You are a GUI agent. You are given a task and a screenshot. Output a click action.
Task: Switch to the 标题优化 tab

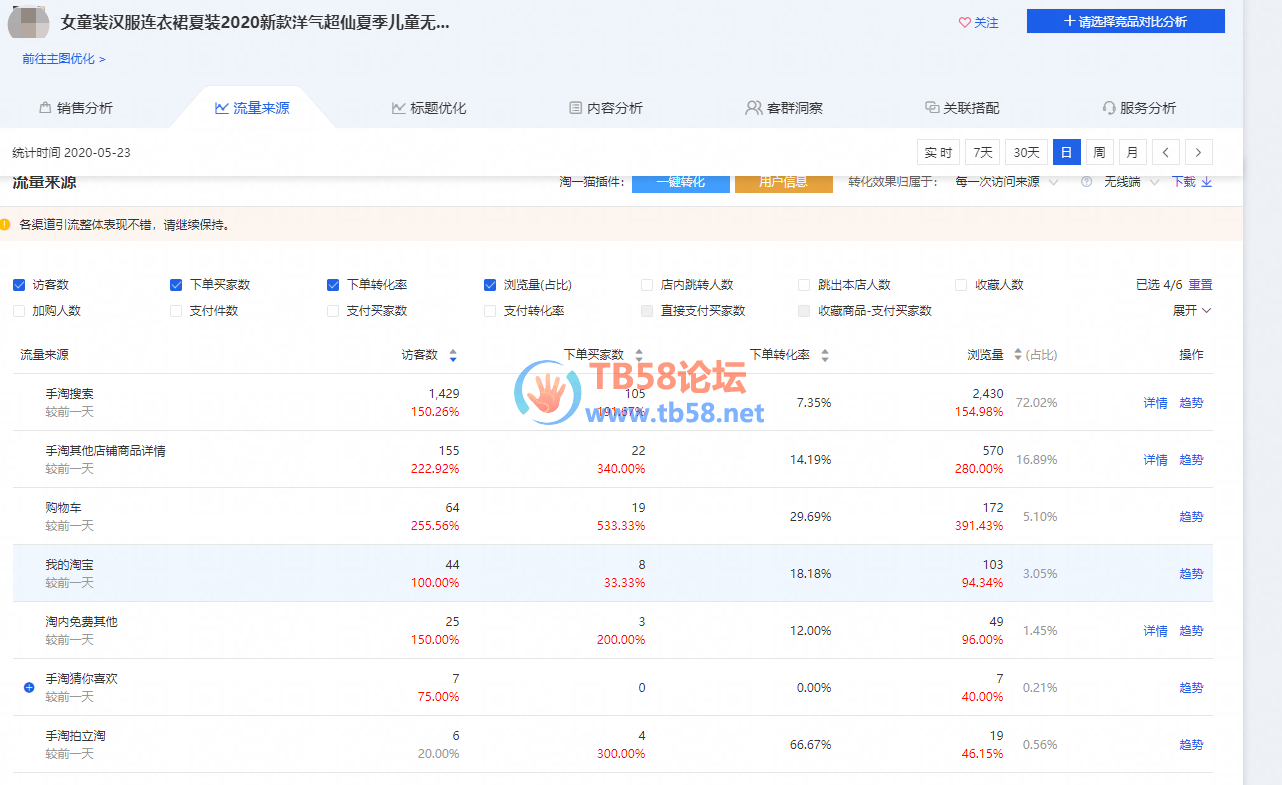pyautogui.click(x=429, y=108)
